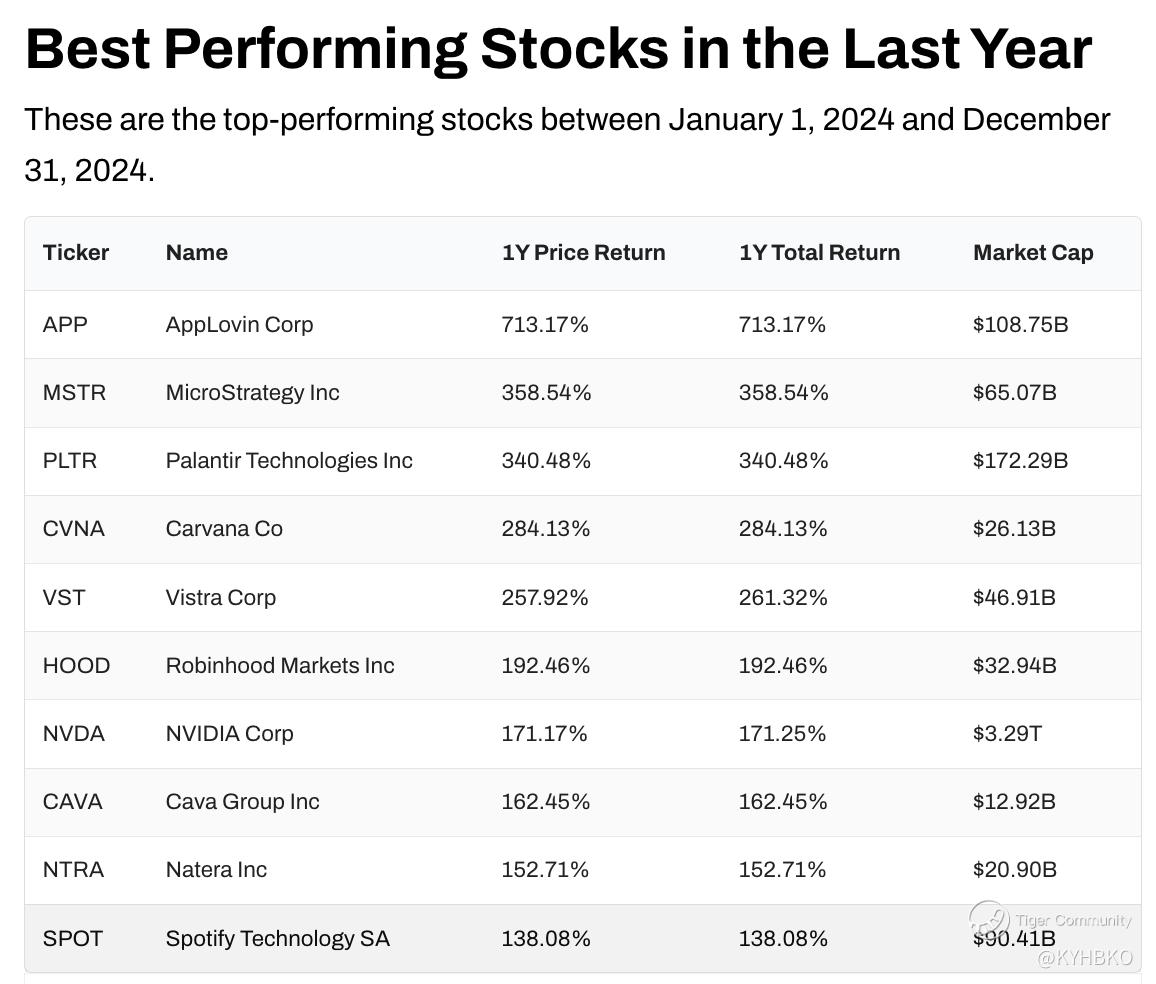Screen dimensions: 1156x984
Task: Click the @KYHBKO watermark username
Action: click(1085, 958)
